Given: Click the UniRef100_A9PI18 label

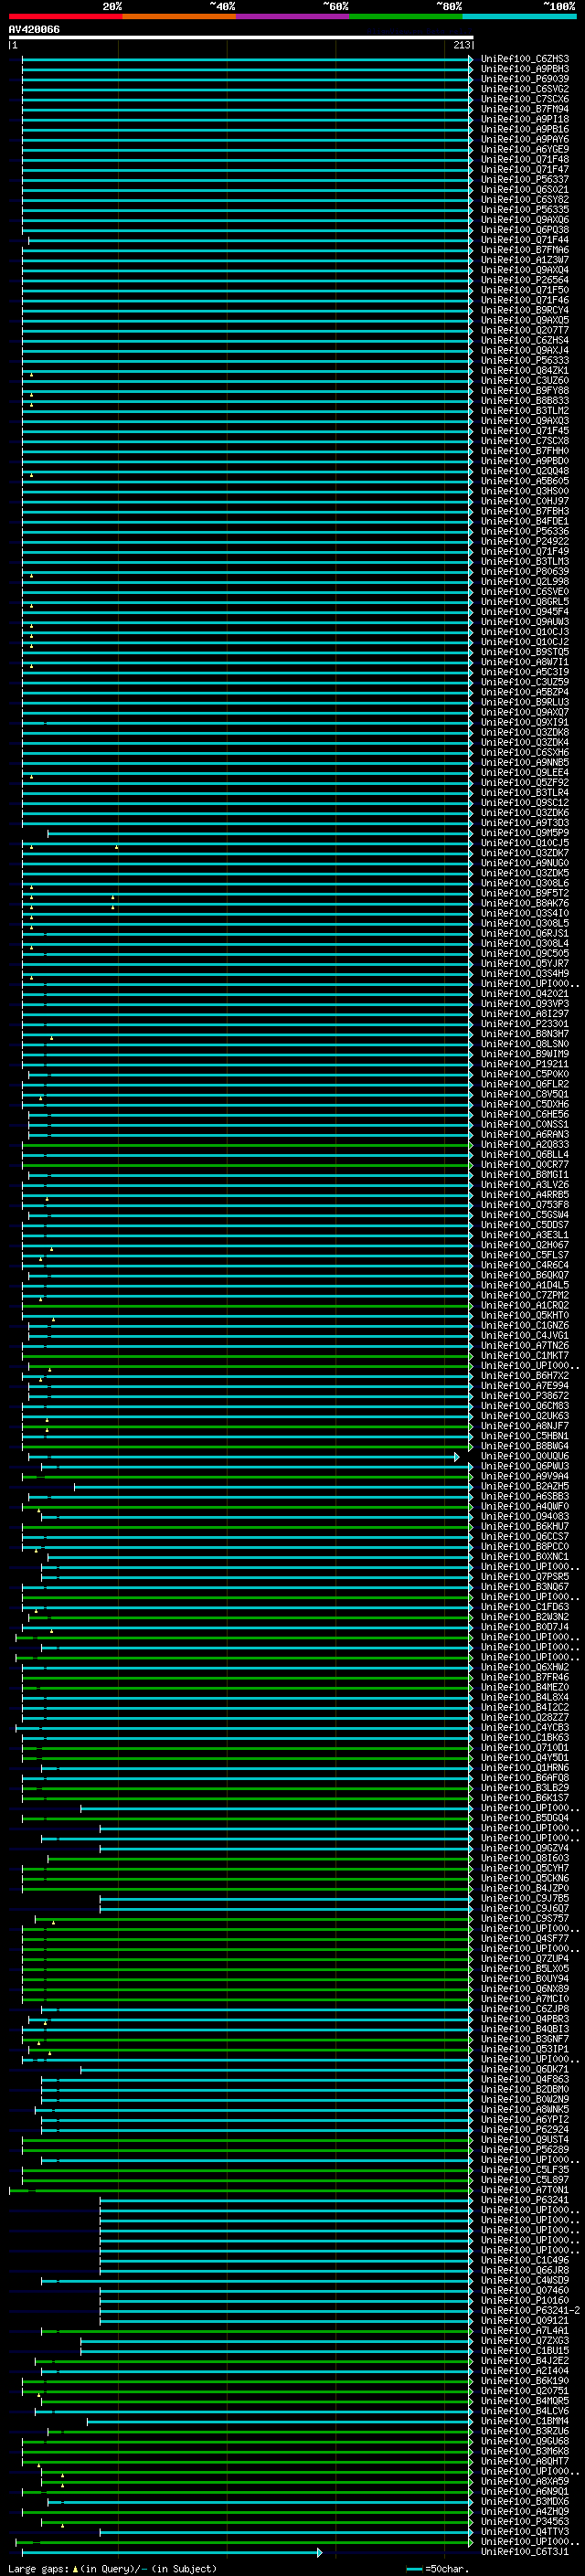Looking at the screenshot, I should click(525, 119).
